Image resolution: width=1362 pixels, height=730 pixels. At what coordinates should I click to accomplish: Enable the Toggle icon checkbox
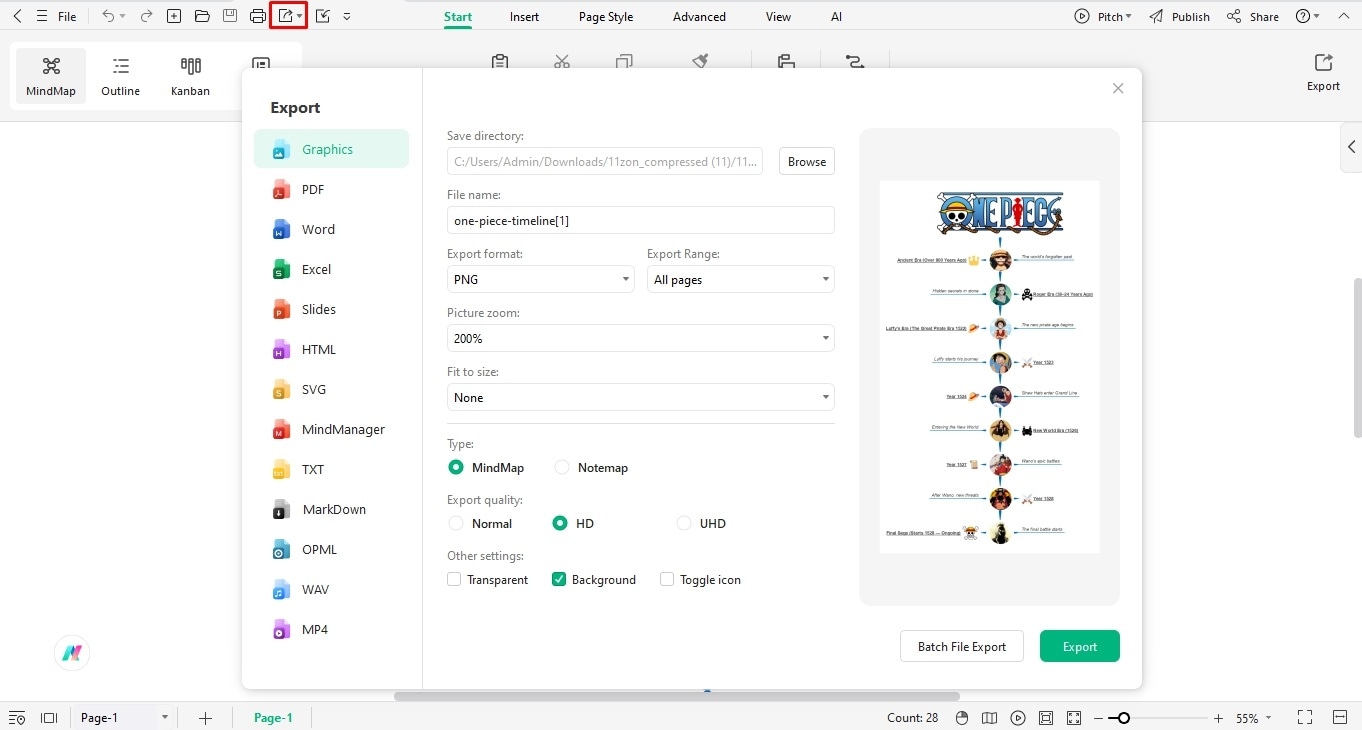667,579
